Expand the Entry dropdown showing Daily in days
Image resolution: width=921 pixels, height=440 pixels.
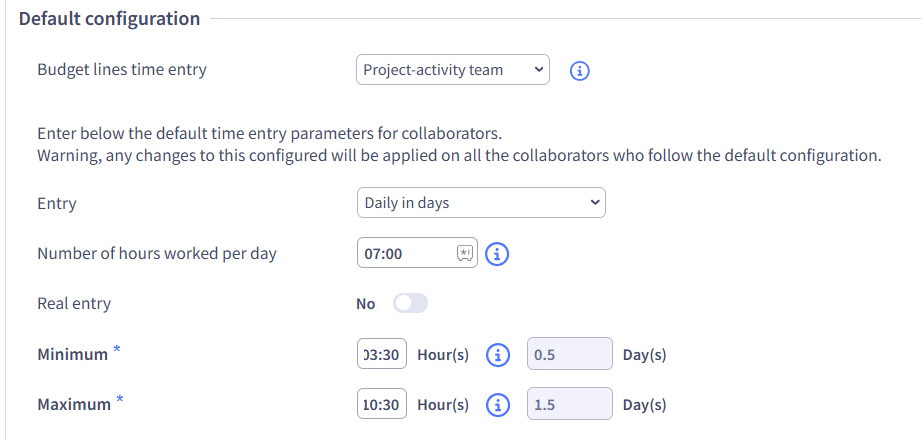coord(481,203)
